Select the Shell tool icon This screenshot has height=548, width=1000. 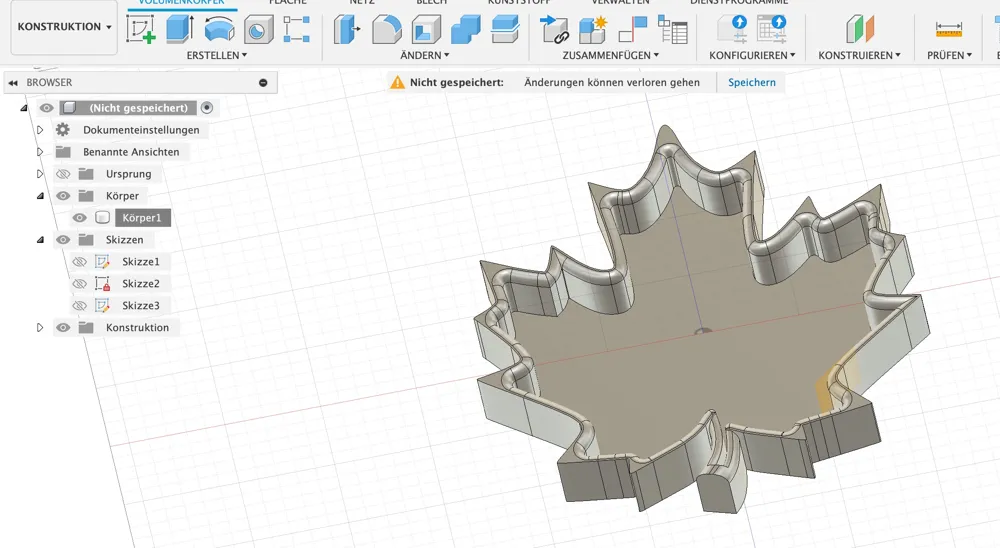pos(426,29)
